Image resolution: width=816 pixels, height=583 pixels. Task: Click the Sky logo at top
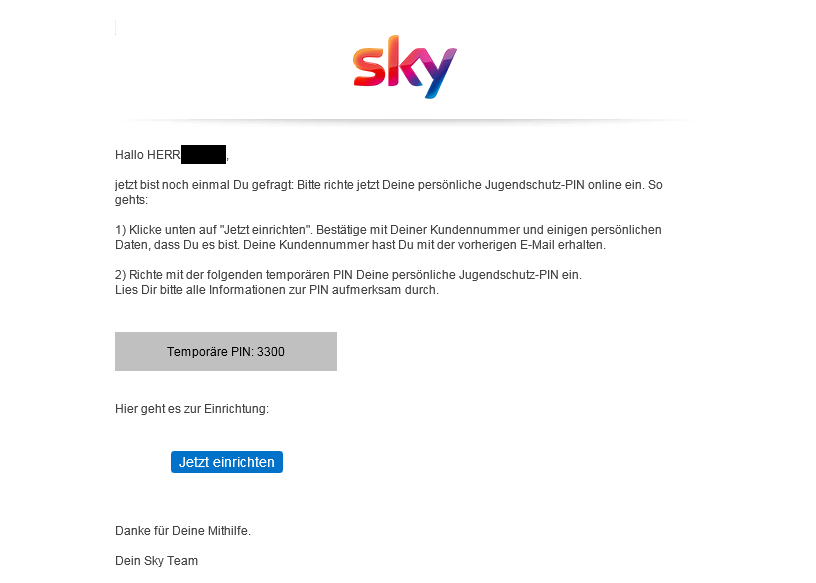click(405, 67)
